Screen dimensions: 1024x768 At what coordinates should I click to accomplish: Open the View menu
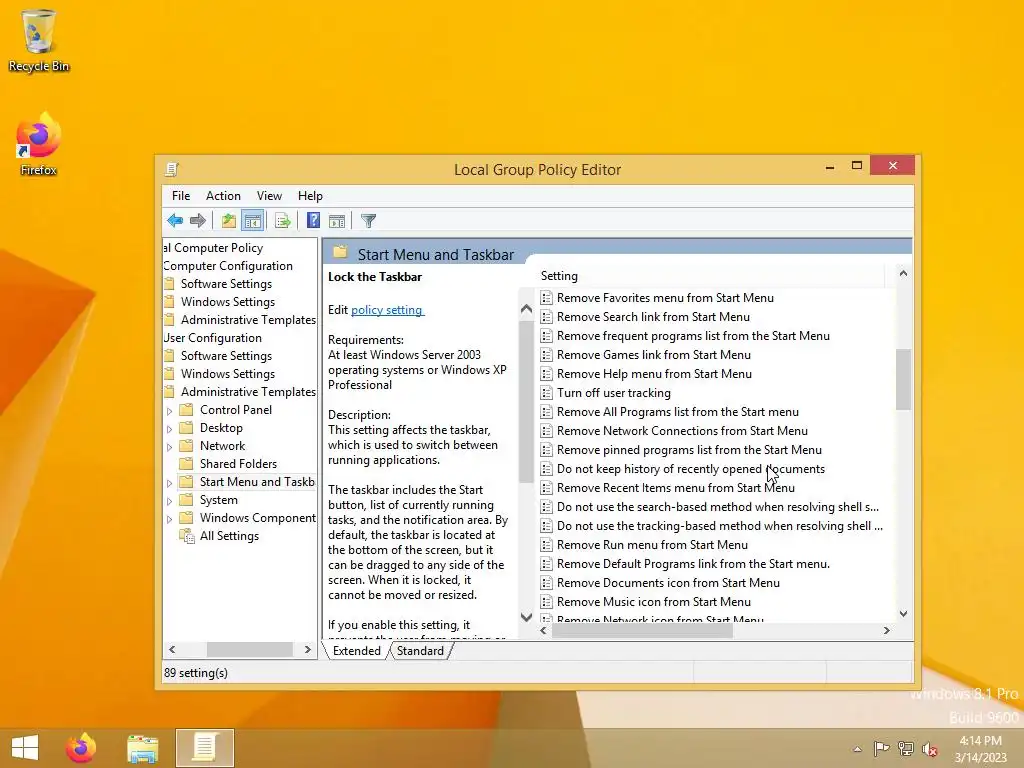[x=269, y=196]
